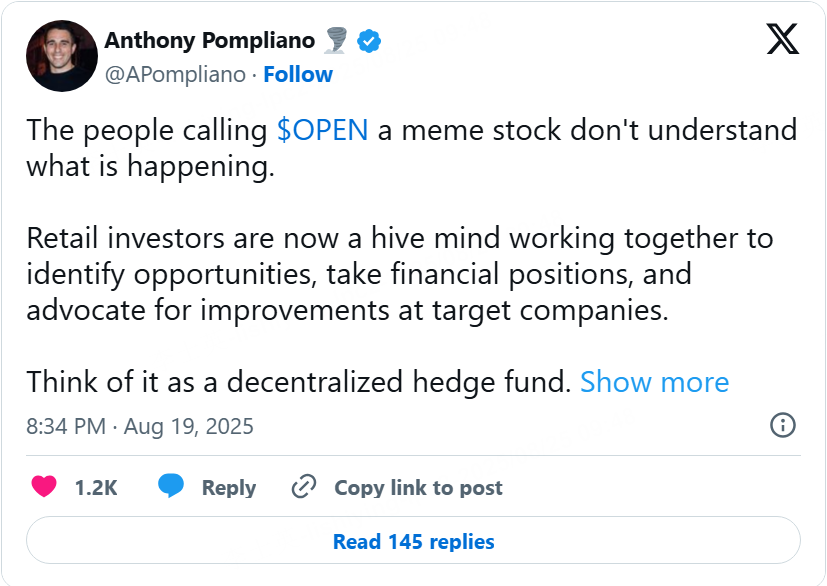Click the X logo in the corner
827x586 pixels.
coord(783,39)
